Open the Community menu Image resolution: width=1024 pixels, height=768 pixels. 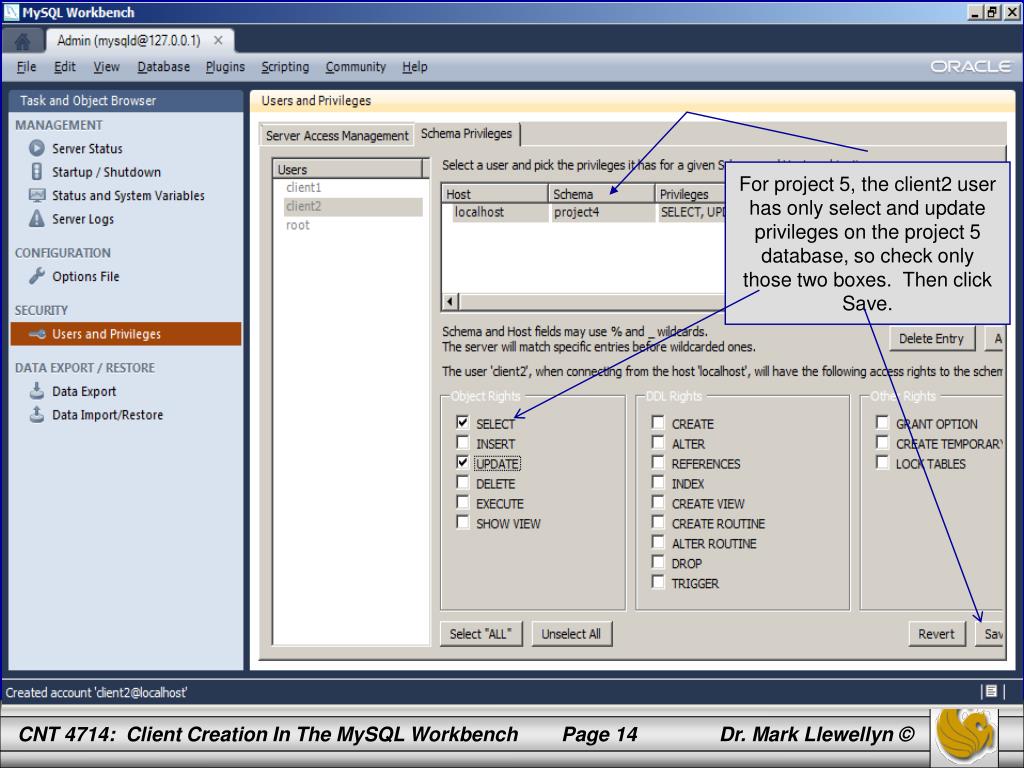(x=356, y=67)
